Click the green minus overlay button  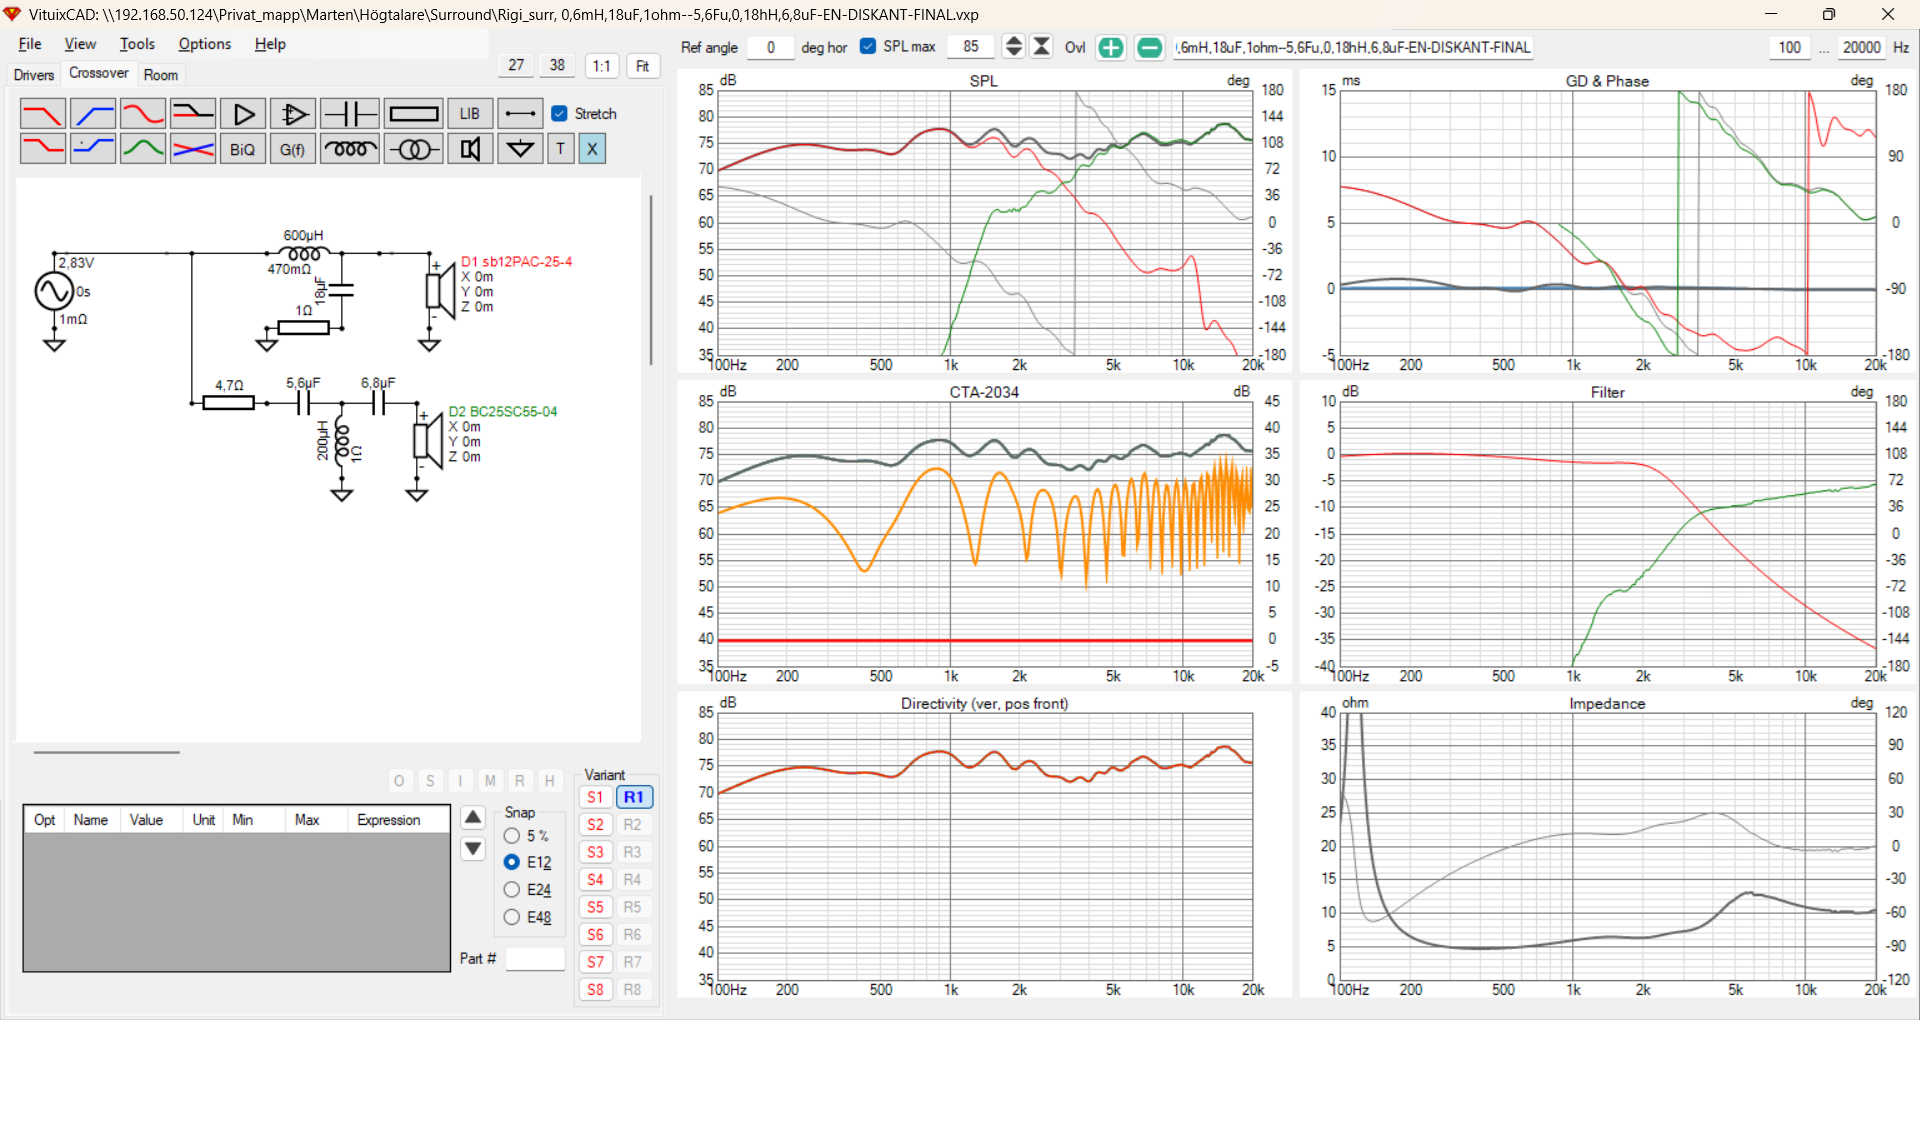click(1150, 47)
